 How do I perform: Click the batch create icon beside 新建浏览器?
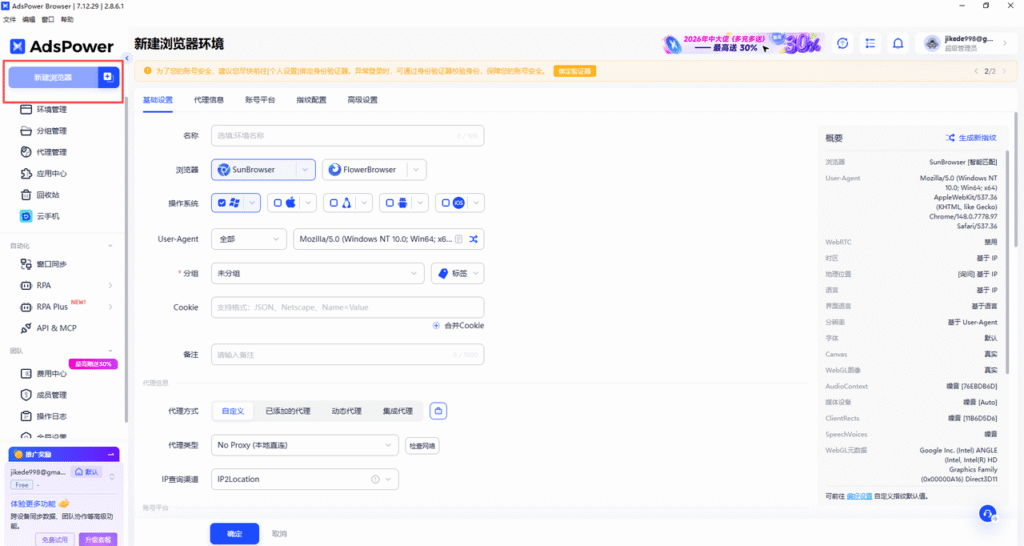(x=108, y=77)
